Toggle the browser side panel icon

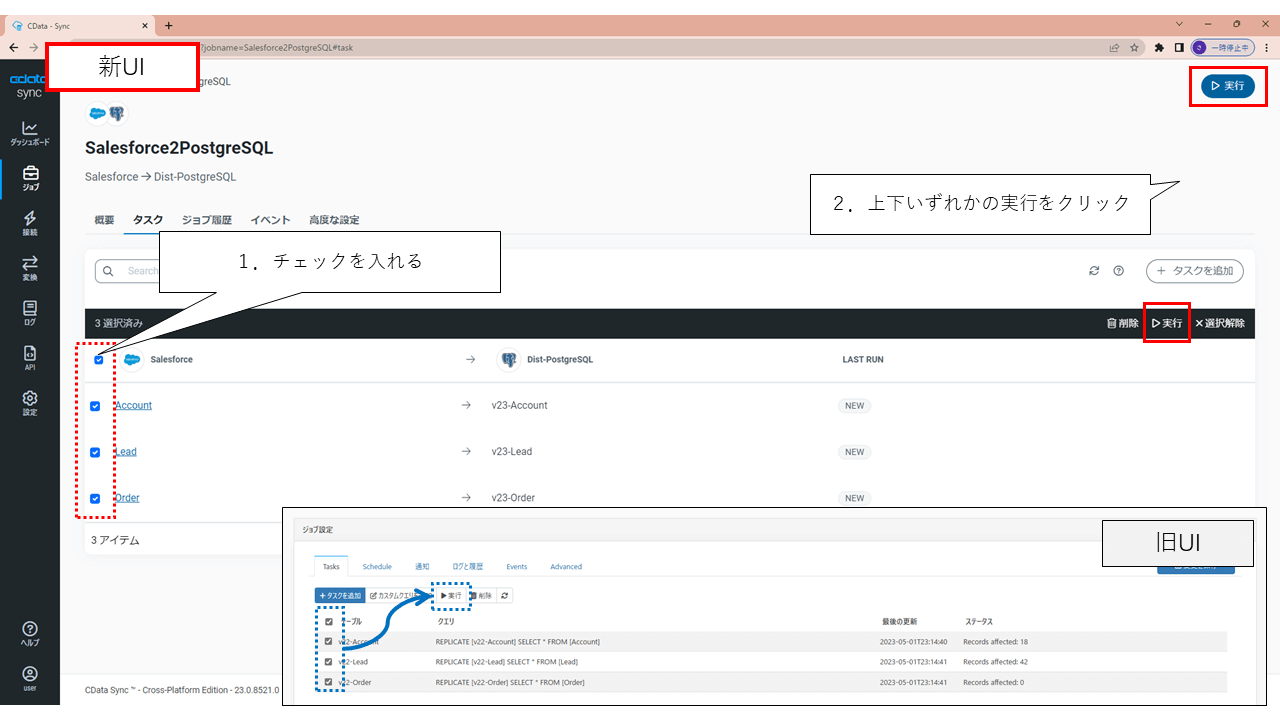pyautogui.click(x=1179, y=47)
